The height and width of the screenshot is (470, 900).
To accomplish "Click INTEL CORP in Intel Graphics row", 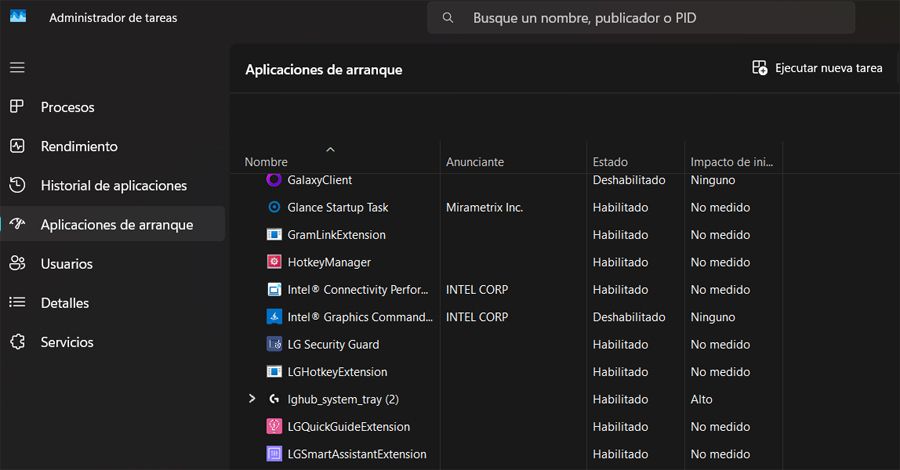I will click(477, 317).
